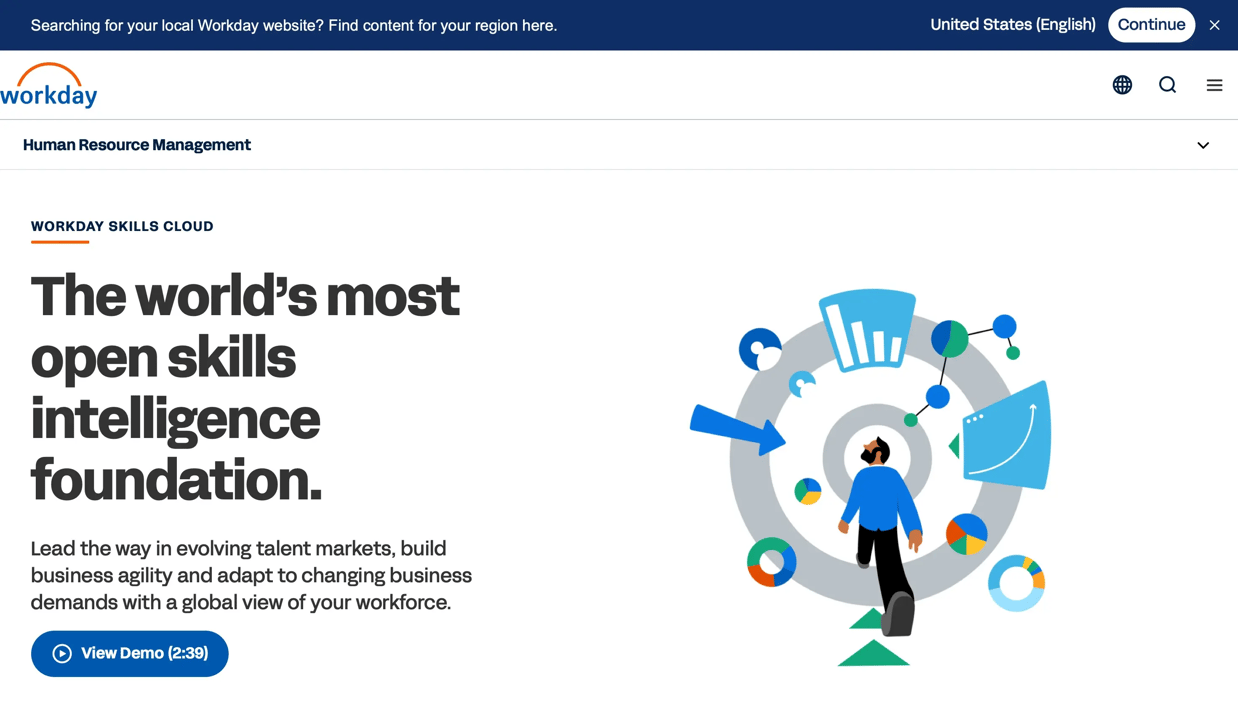Start the View Demo (2:39) video
This screenshot has height=706, width=1238.
click(130, 653)
